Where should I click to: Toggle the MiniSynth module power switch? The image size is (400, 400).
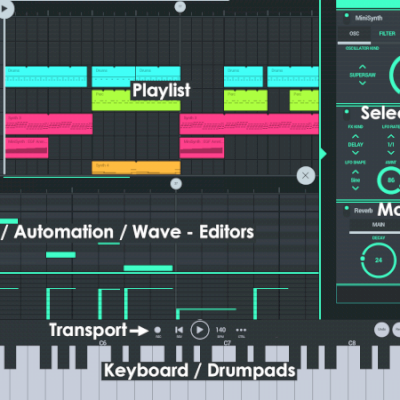click(x=347, y=15)
